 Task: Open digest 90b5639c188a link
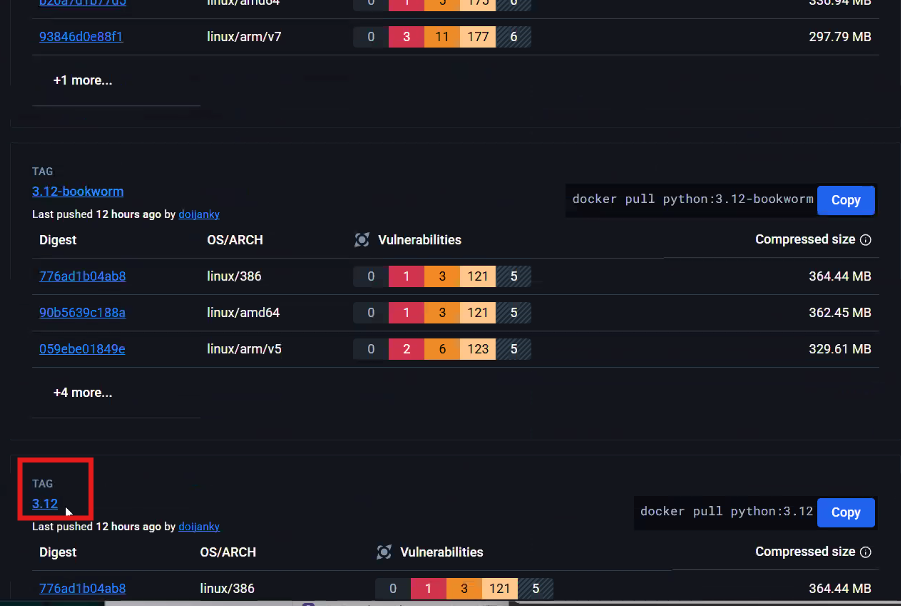82,312
